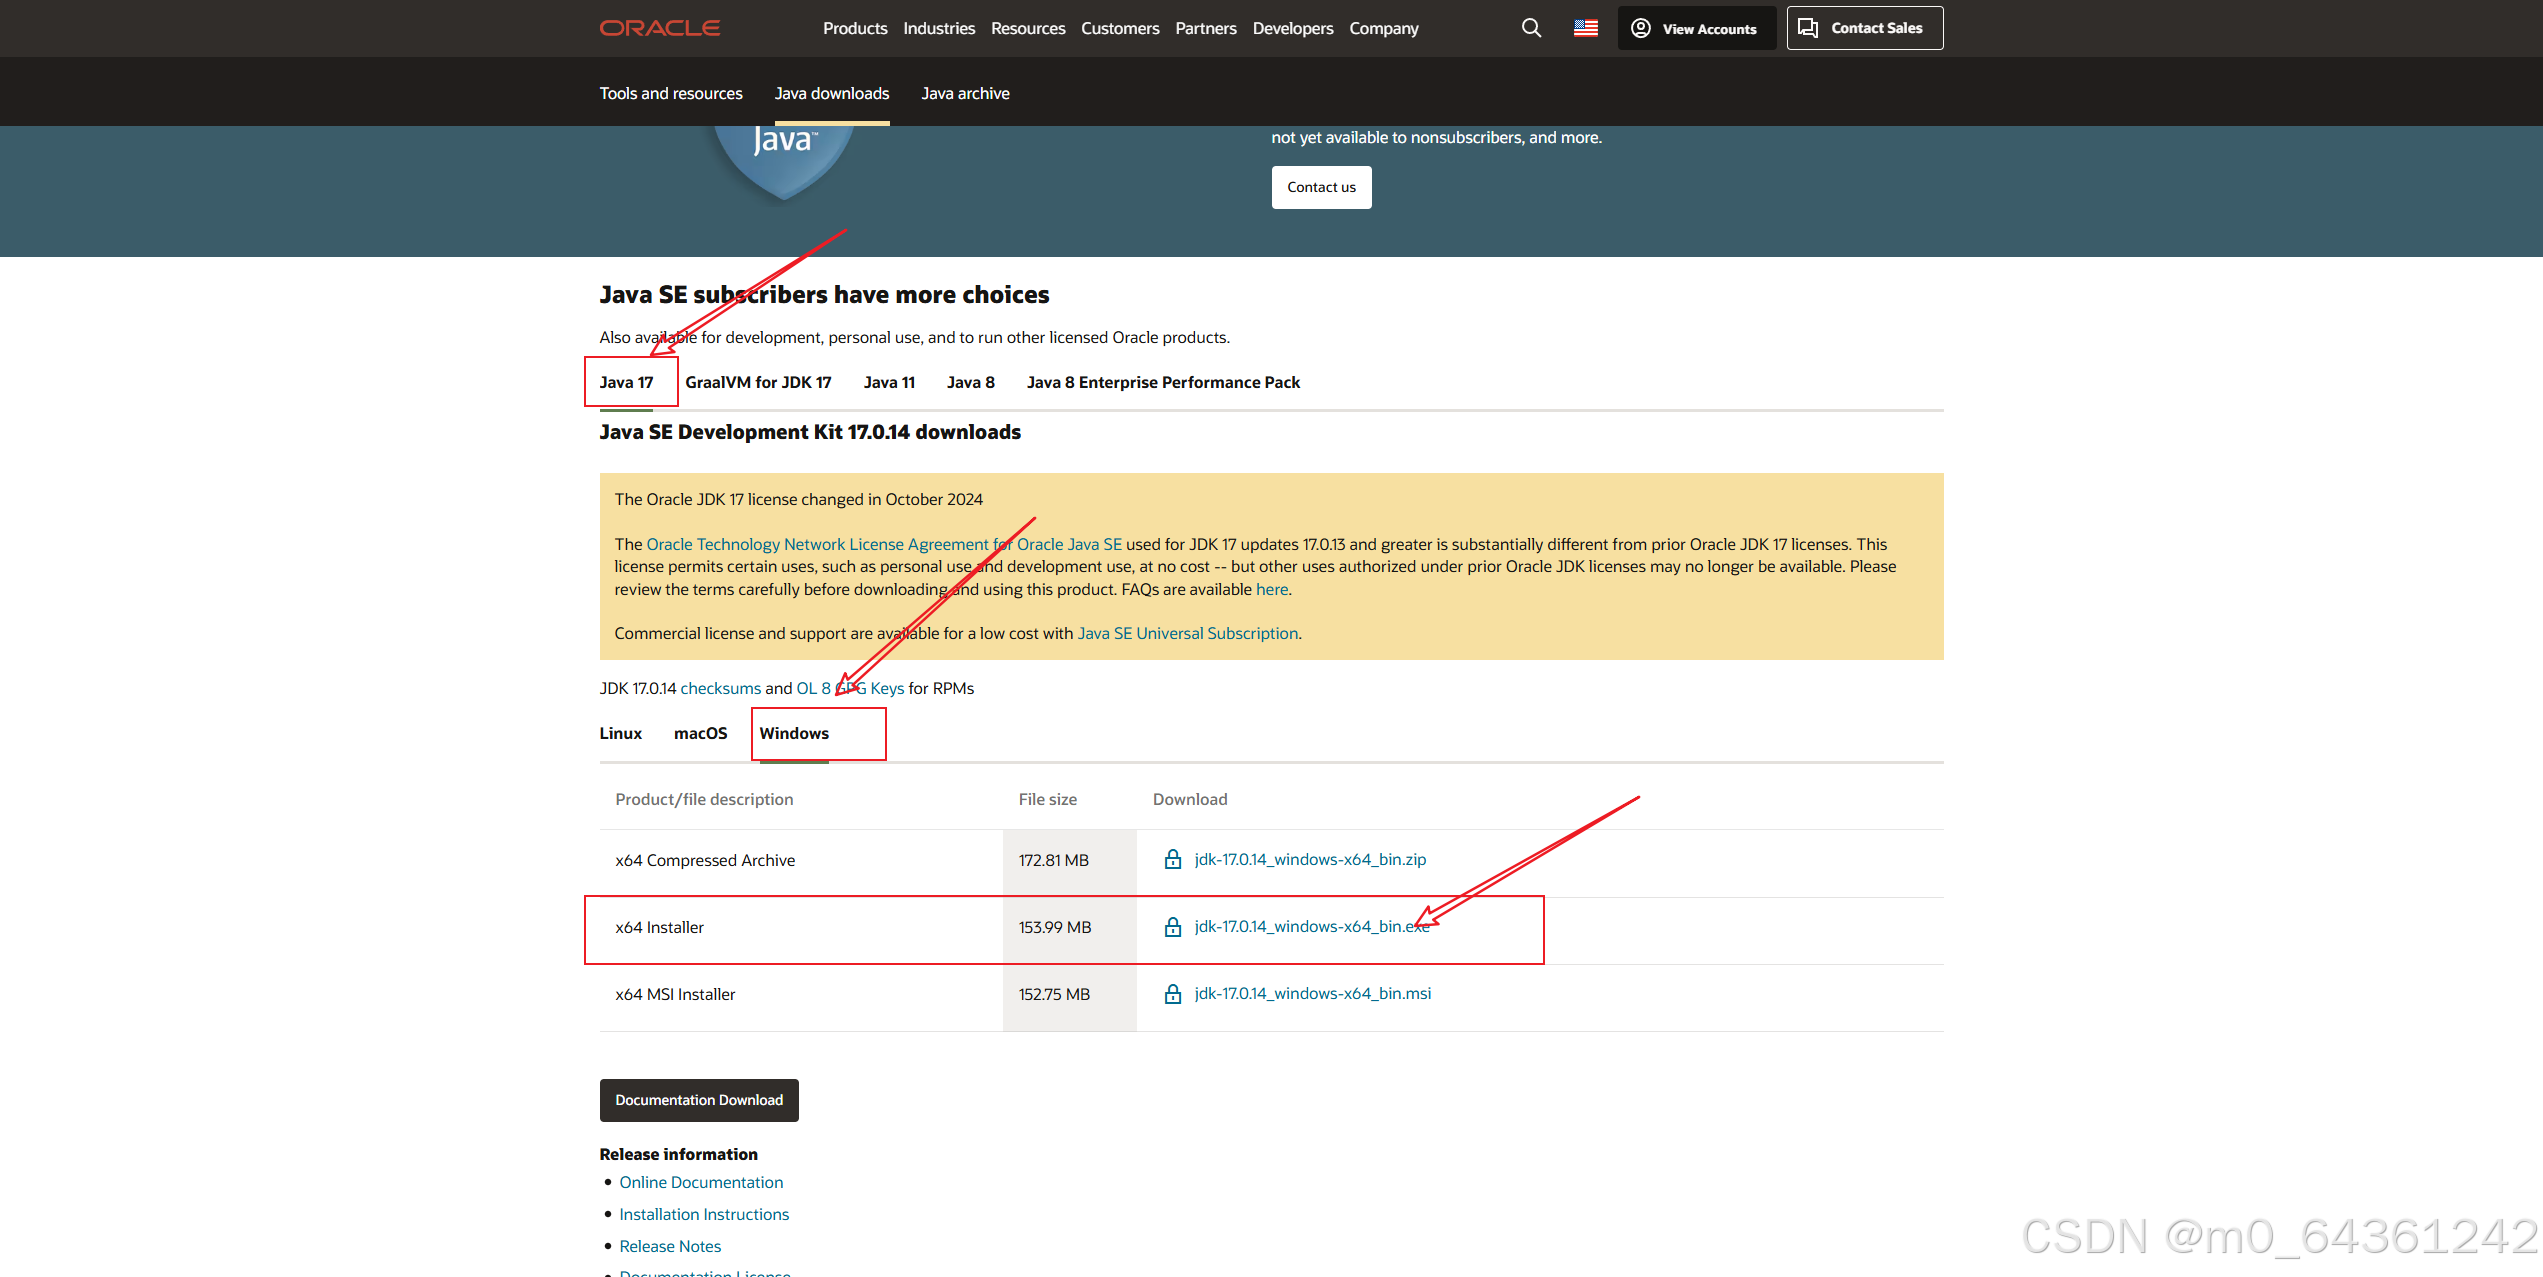Screen dimensions: 2543x1277
Task: Click the Contact Sales button
Action: tap(1864, 28)
